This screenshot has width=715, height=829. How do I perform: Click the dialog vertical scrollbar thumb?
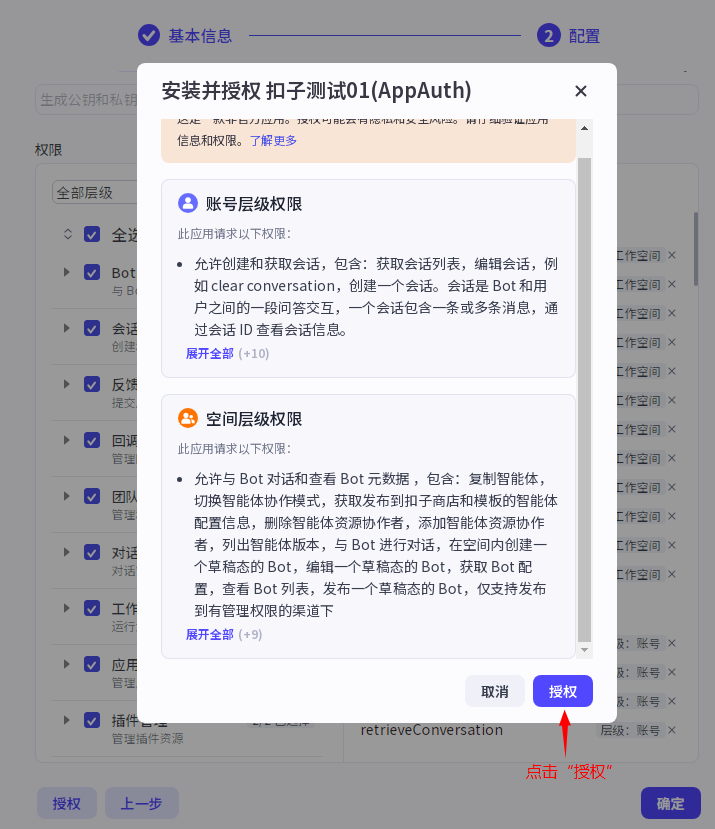click(x=585, y=400)
